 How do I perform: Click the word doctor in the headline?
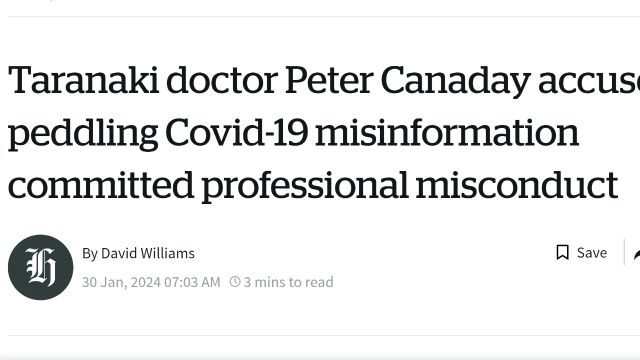point(222,80)
